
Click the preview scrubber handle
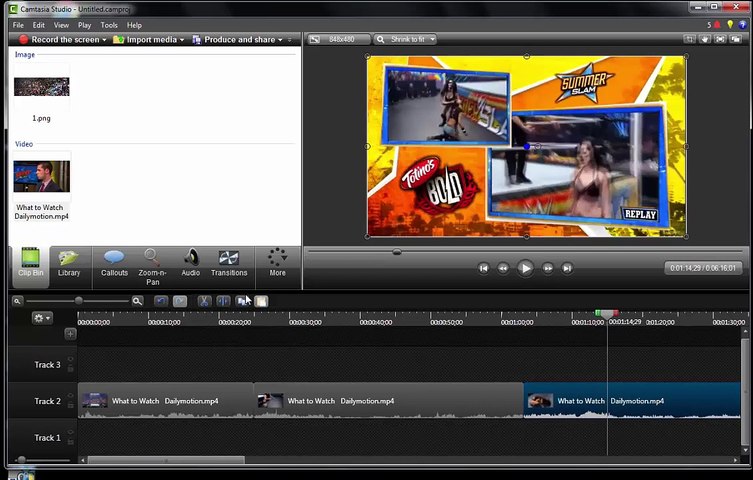pyautogui.click(x=397, y=252)
